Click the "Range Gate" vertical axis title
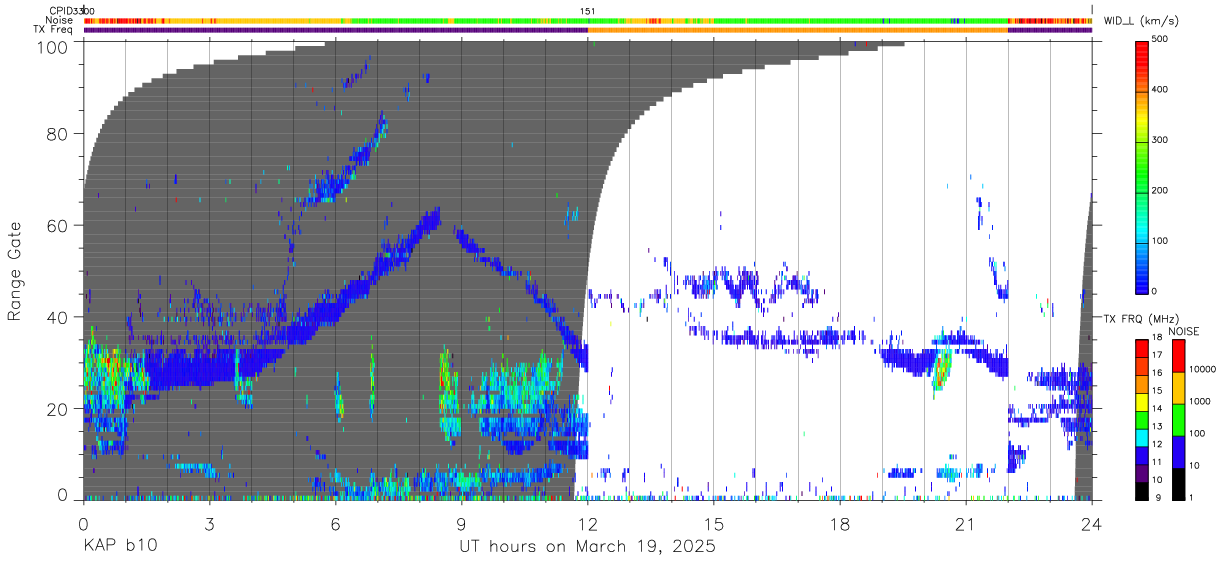Image resolution: width=1228 pixels, height=567 pixels. (16, 271)
